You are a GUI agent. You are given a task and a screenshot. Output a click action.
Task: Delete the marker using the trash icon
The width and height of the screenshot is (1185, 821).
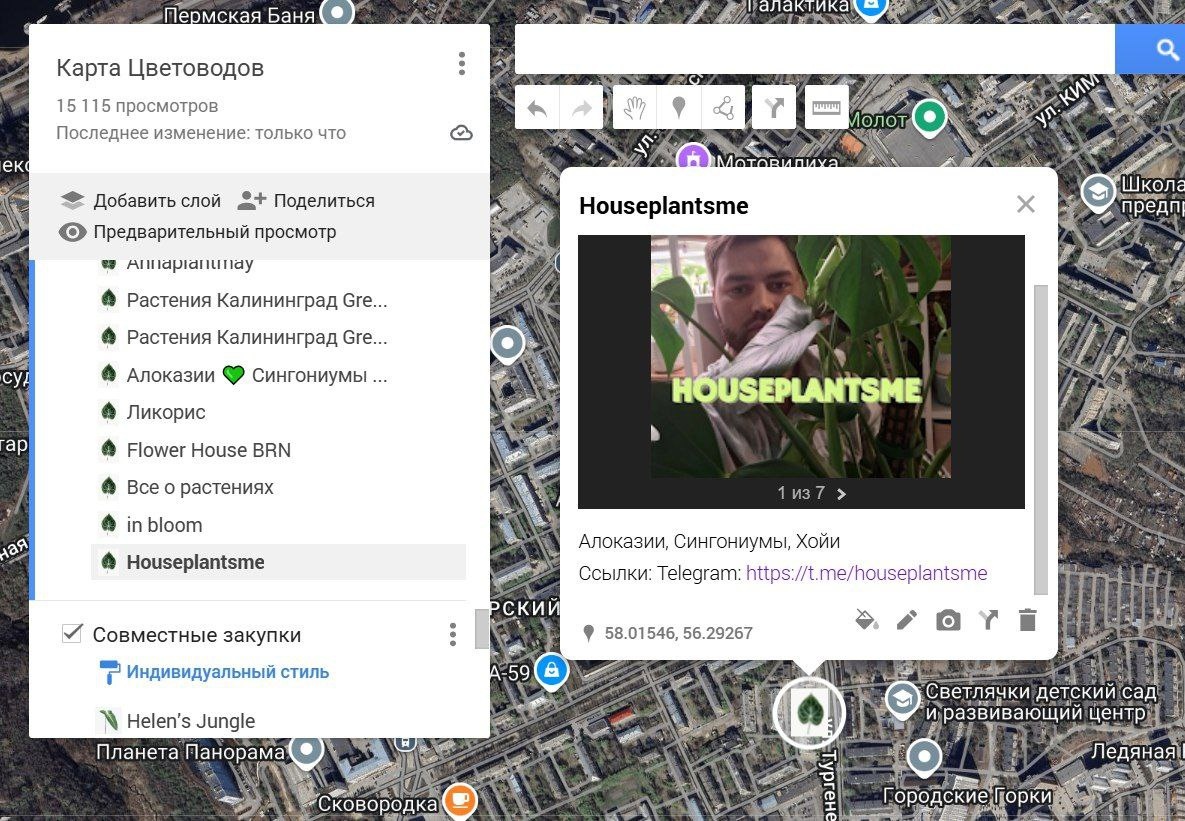coord(1027,620)
